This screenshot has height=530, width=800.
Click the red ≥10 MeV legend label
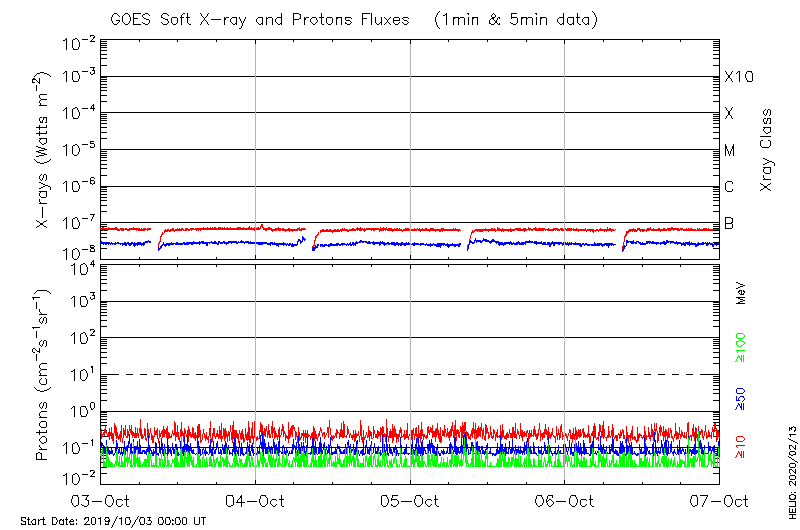742,448
